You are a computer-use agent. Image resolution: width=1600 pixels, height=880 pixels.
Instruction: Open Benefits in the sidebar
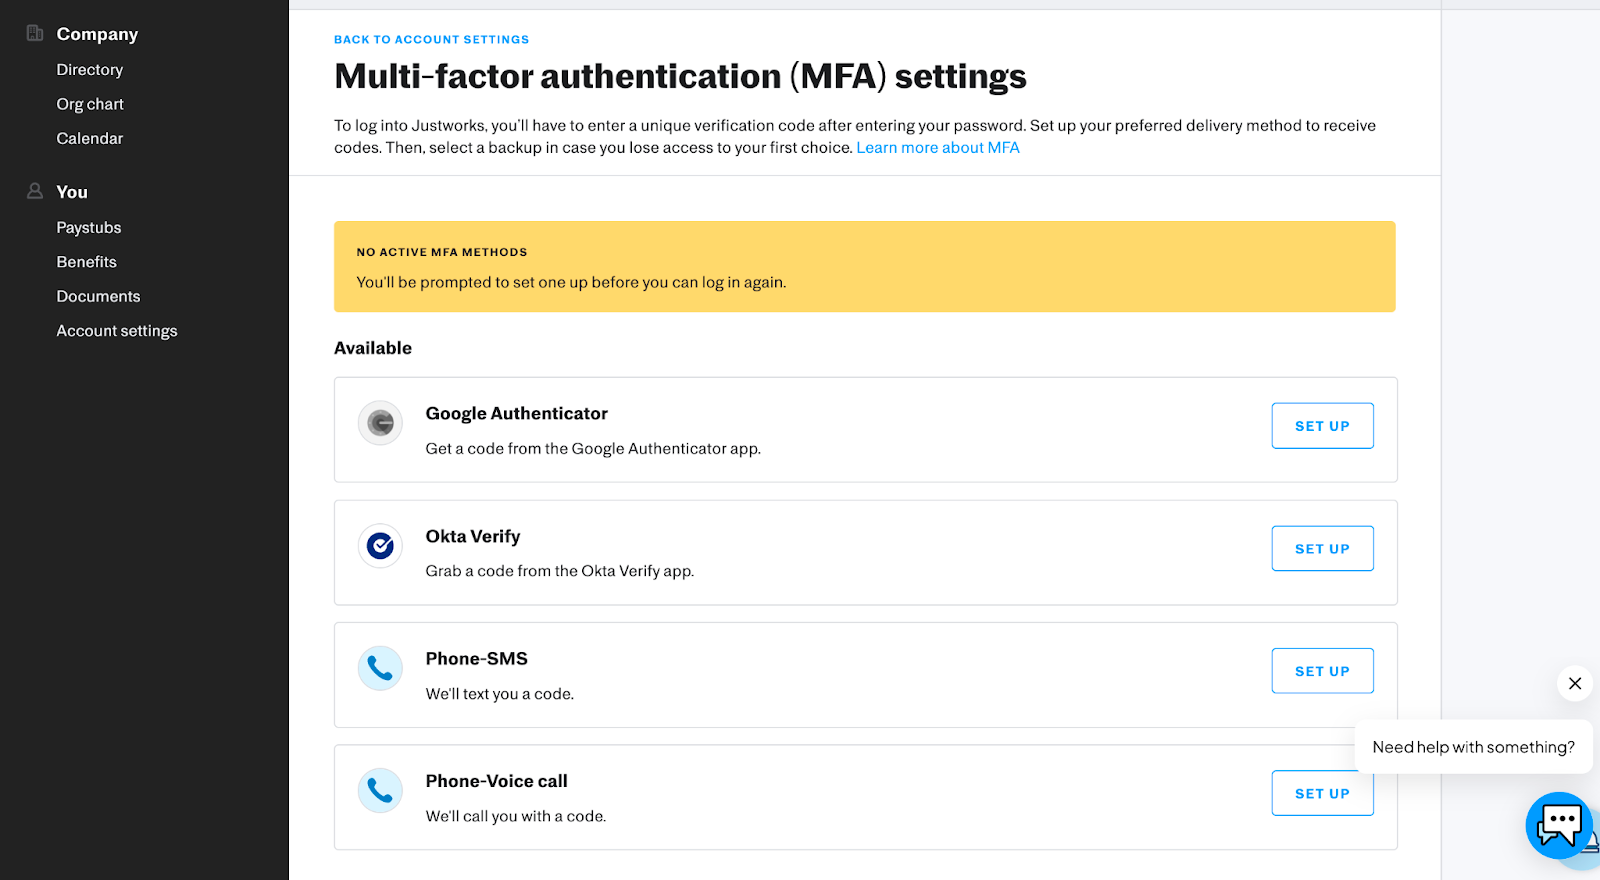87,262
